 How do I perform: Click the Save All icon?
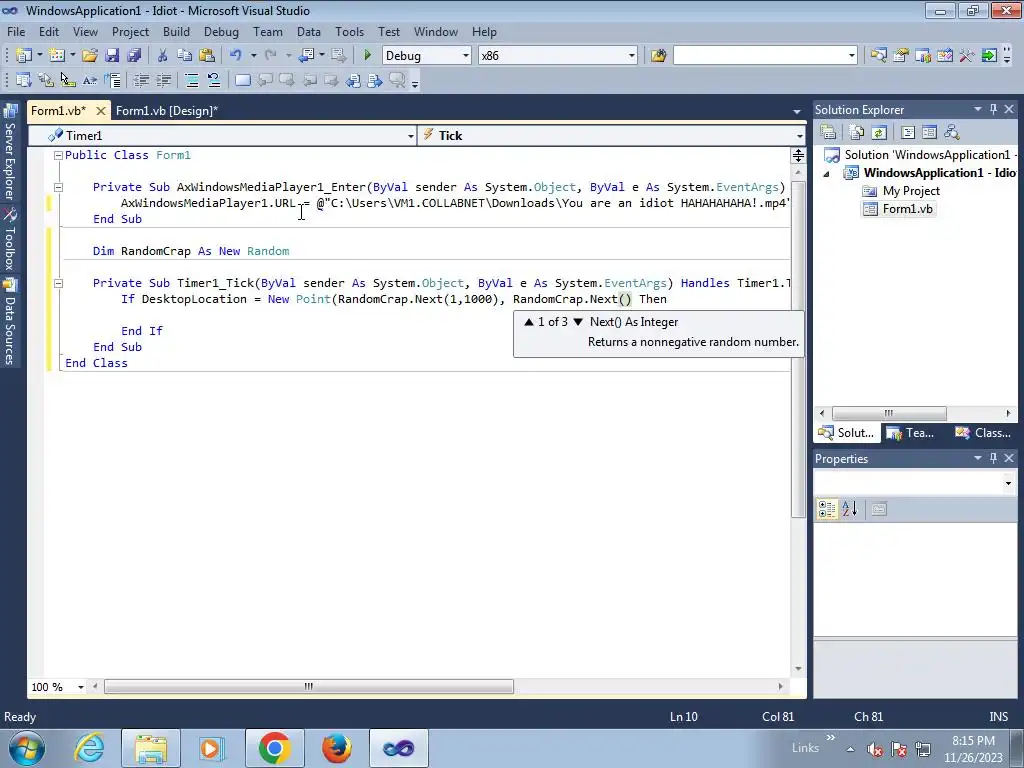point(134,56)
